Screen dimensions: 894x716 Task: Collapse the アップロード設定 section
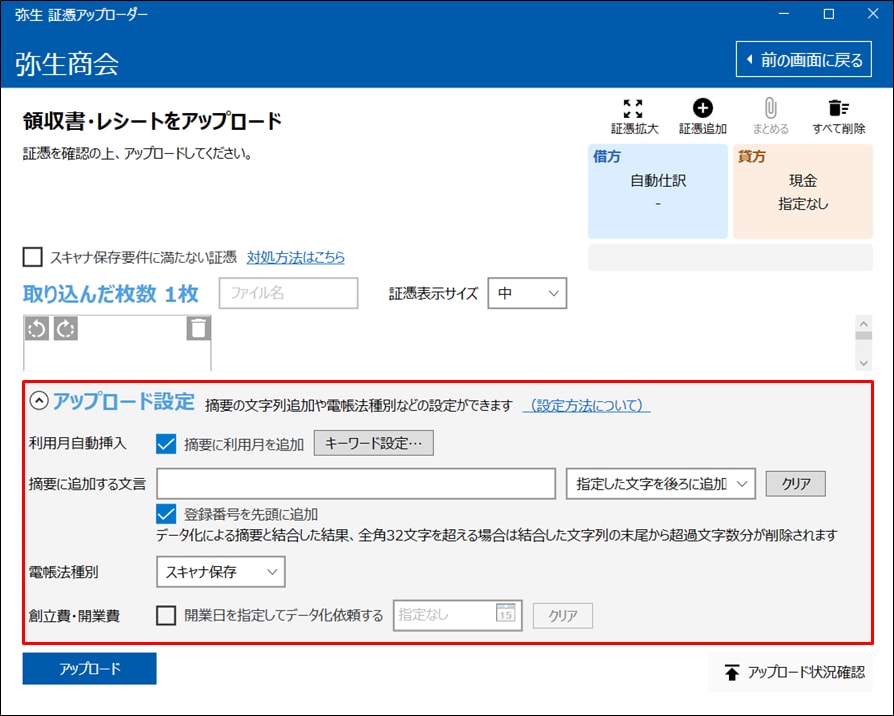[39, 402]
